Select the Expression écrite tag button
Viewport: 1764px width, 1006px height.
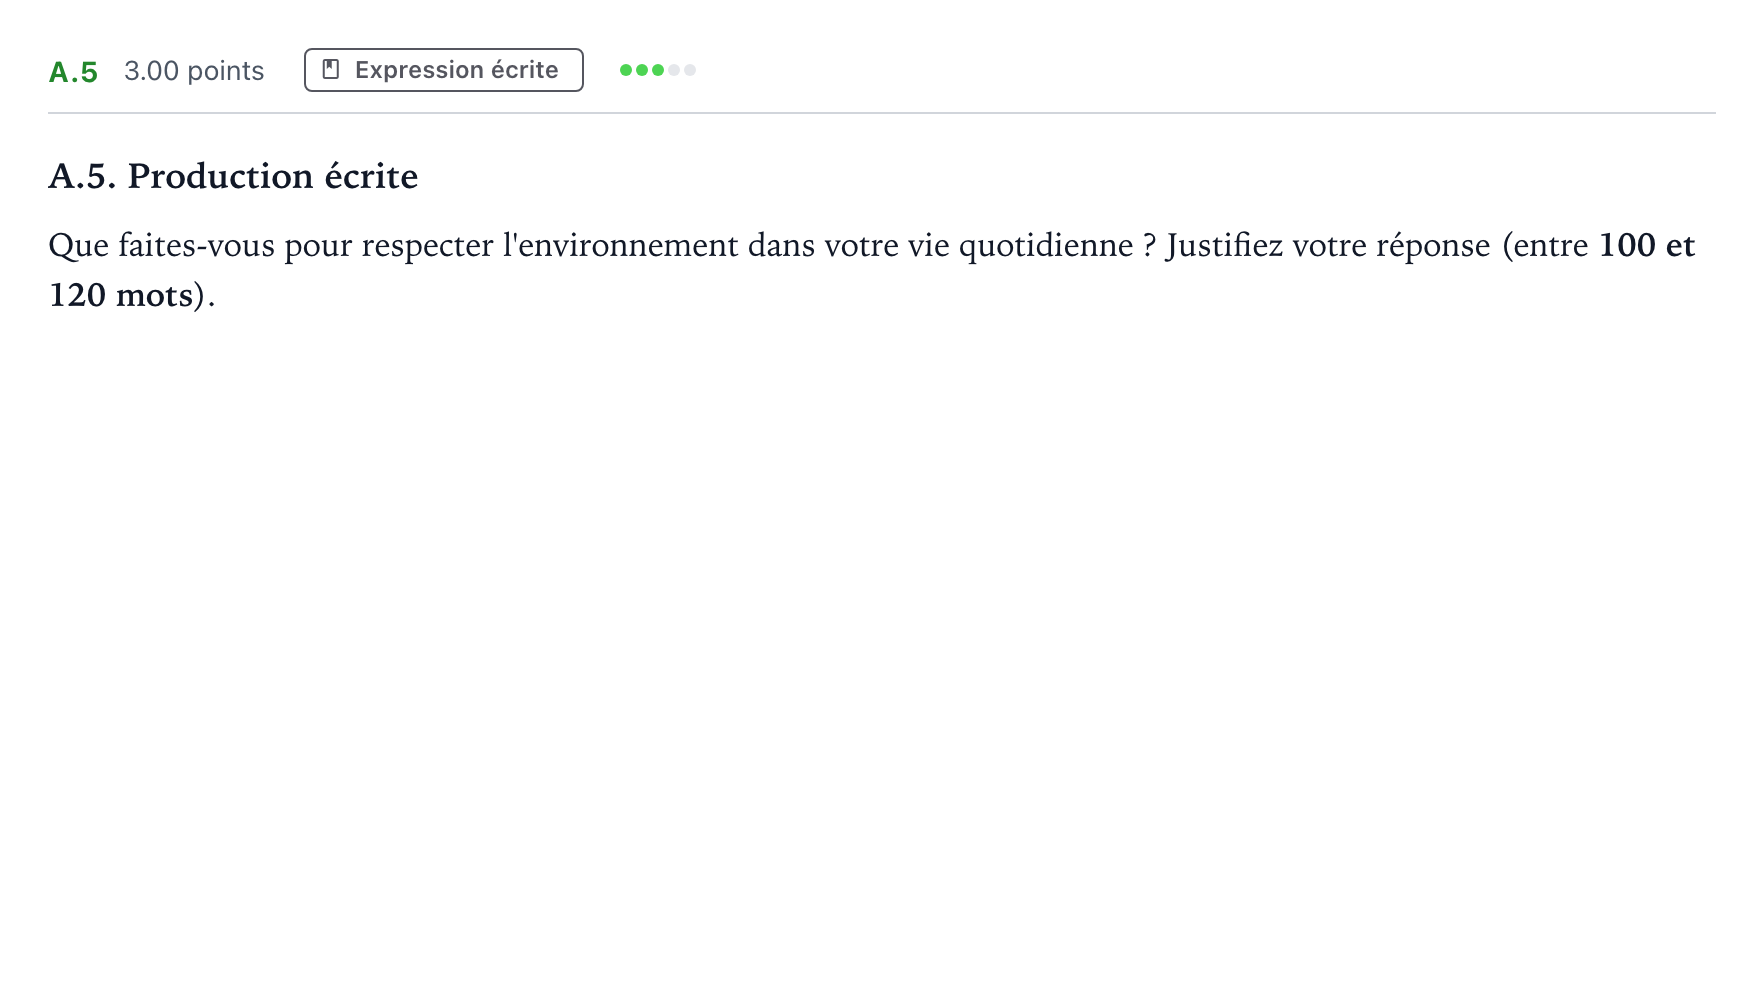click(444, 70)
